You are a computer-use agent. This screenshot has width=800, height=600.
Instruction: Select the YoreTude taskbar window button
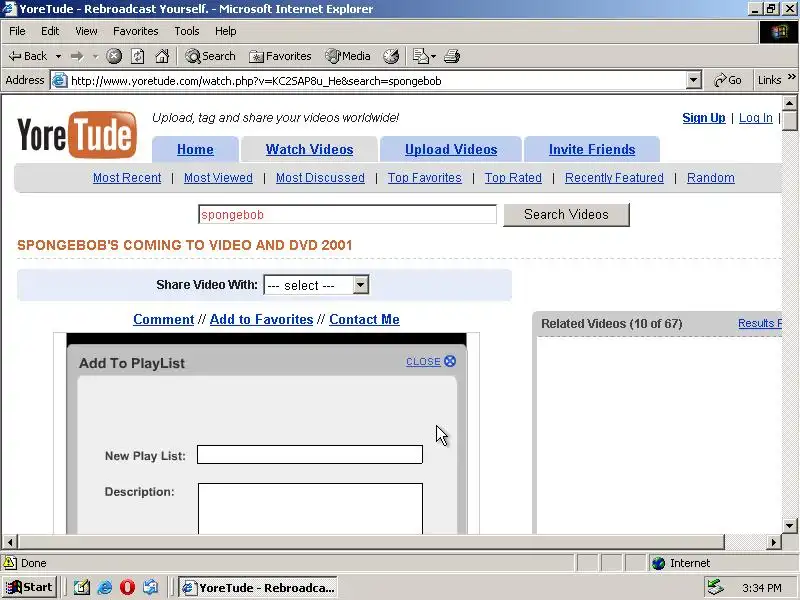259,587
